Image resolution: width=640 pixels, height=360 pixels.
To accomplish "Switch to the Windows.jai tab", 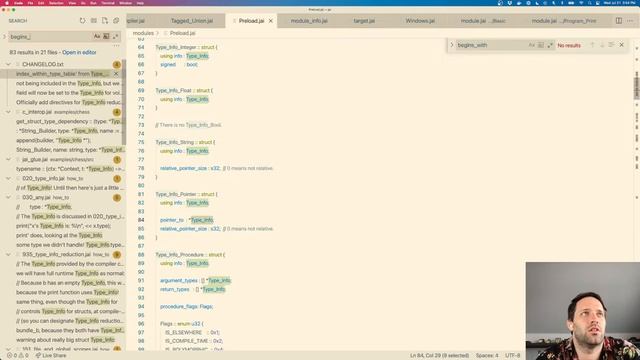I will click(420, 21).
